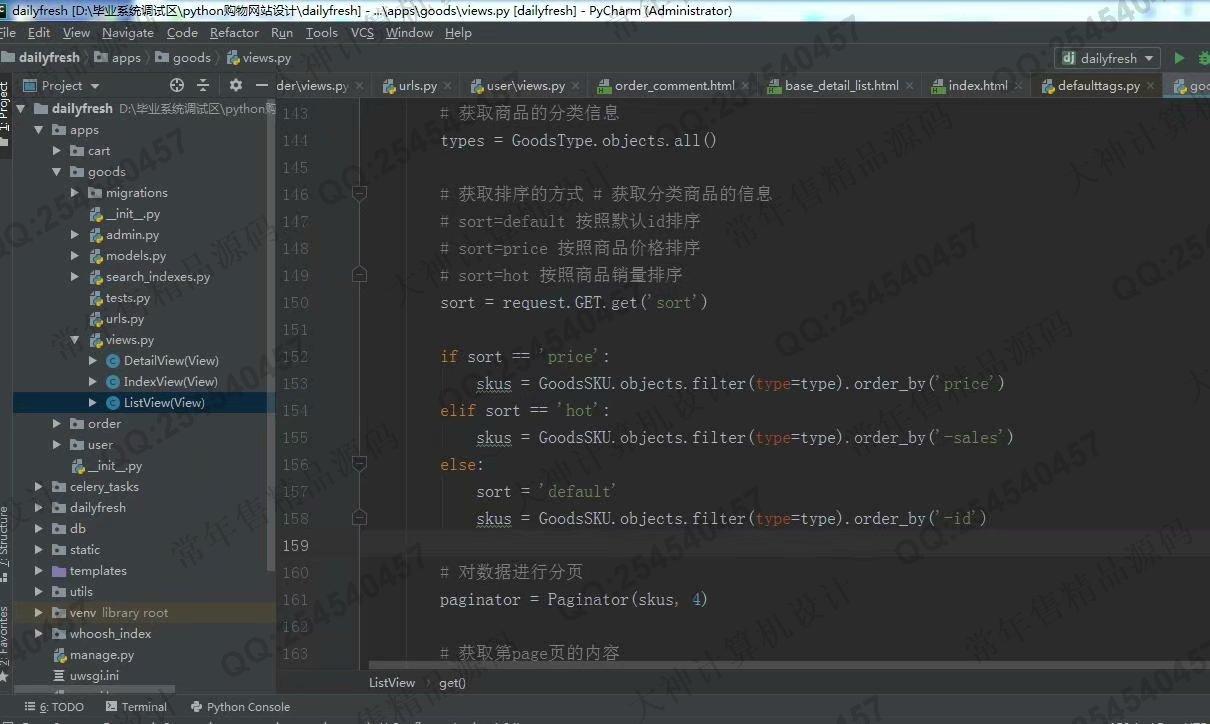Close the defaulttags.py tab
The height and width of the screenshot is (724, 1210).
pyautogui.click(x=1150, y=86)
